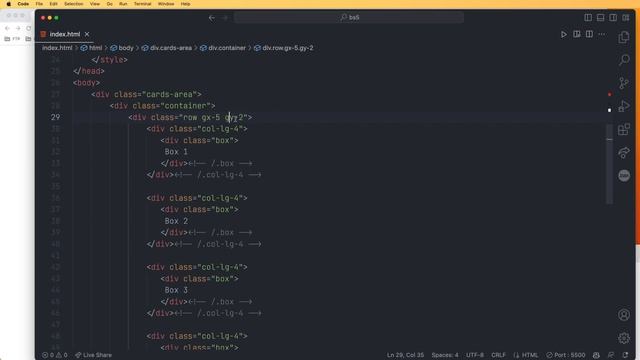640x360 pixels.
Task: Open the Source Control view
Action: [x=624, y=83]
